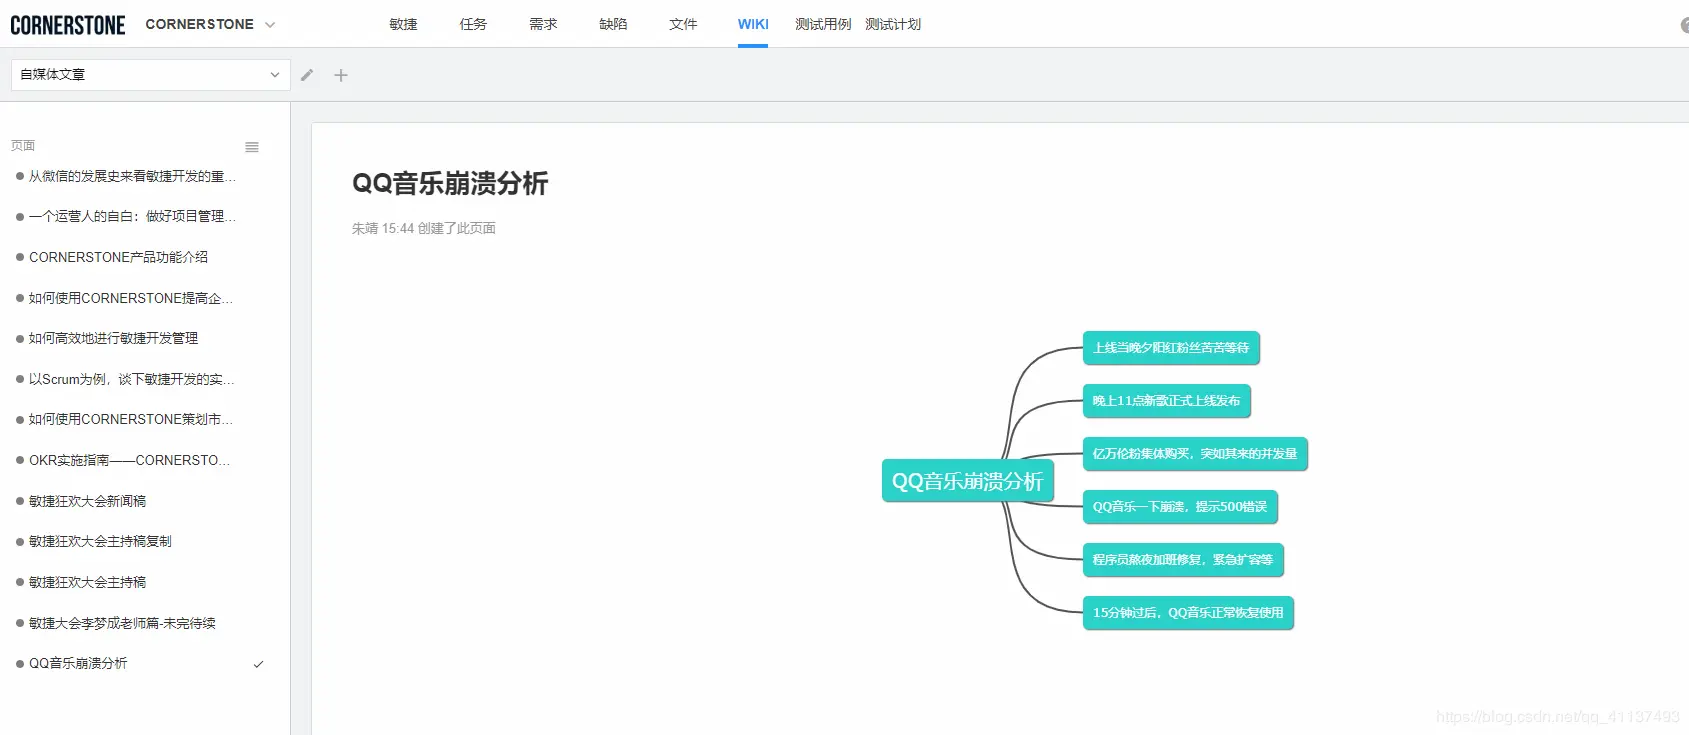Open the 任务 tab

click(474, 24)
